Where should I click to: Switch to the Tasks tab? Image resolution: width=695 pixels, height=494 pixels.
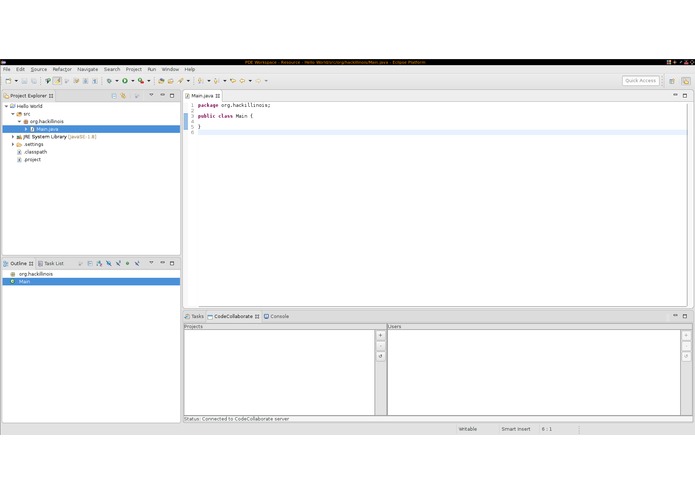194,316
